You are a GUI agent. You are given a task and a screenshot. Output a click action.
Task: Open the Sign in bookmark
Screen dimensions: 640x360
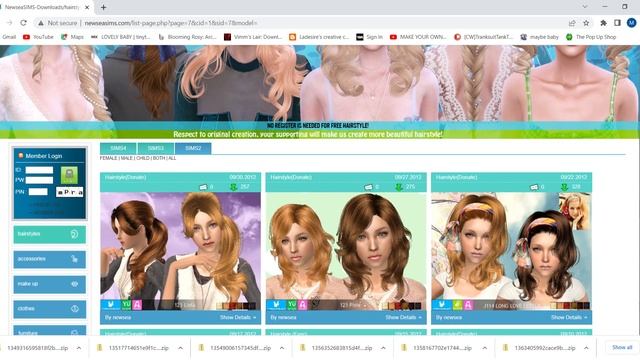(370, 37)
